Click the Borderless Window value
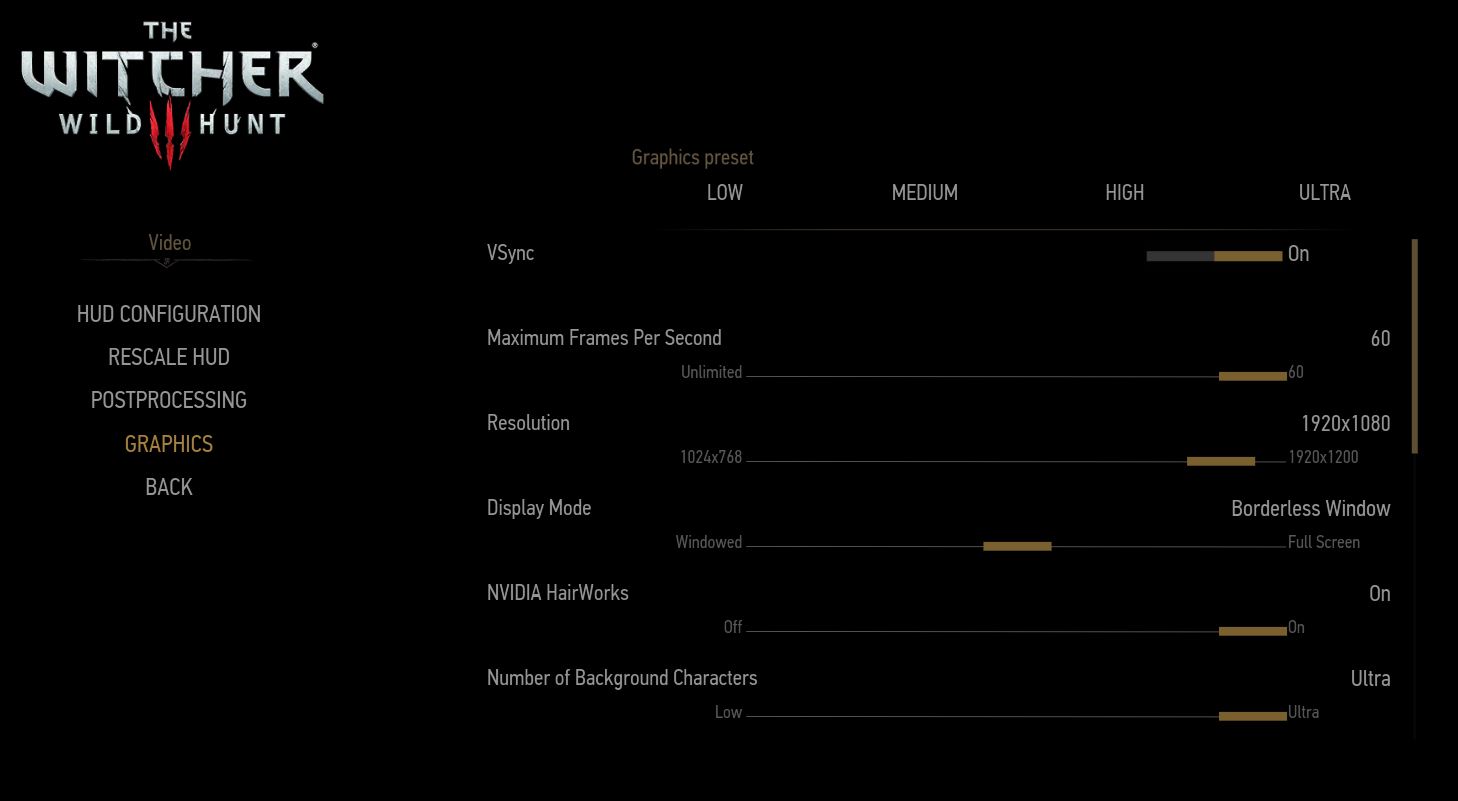Image resolution: width=1458 pixels, height=801 pixels. point(1311,508)
